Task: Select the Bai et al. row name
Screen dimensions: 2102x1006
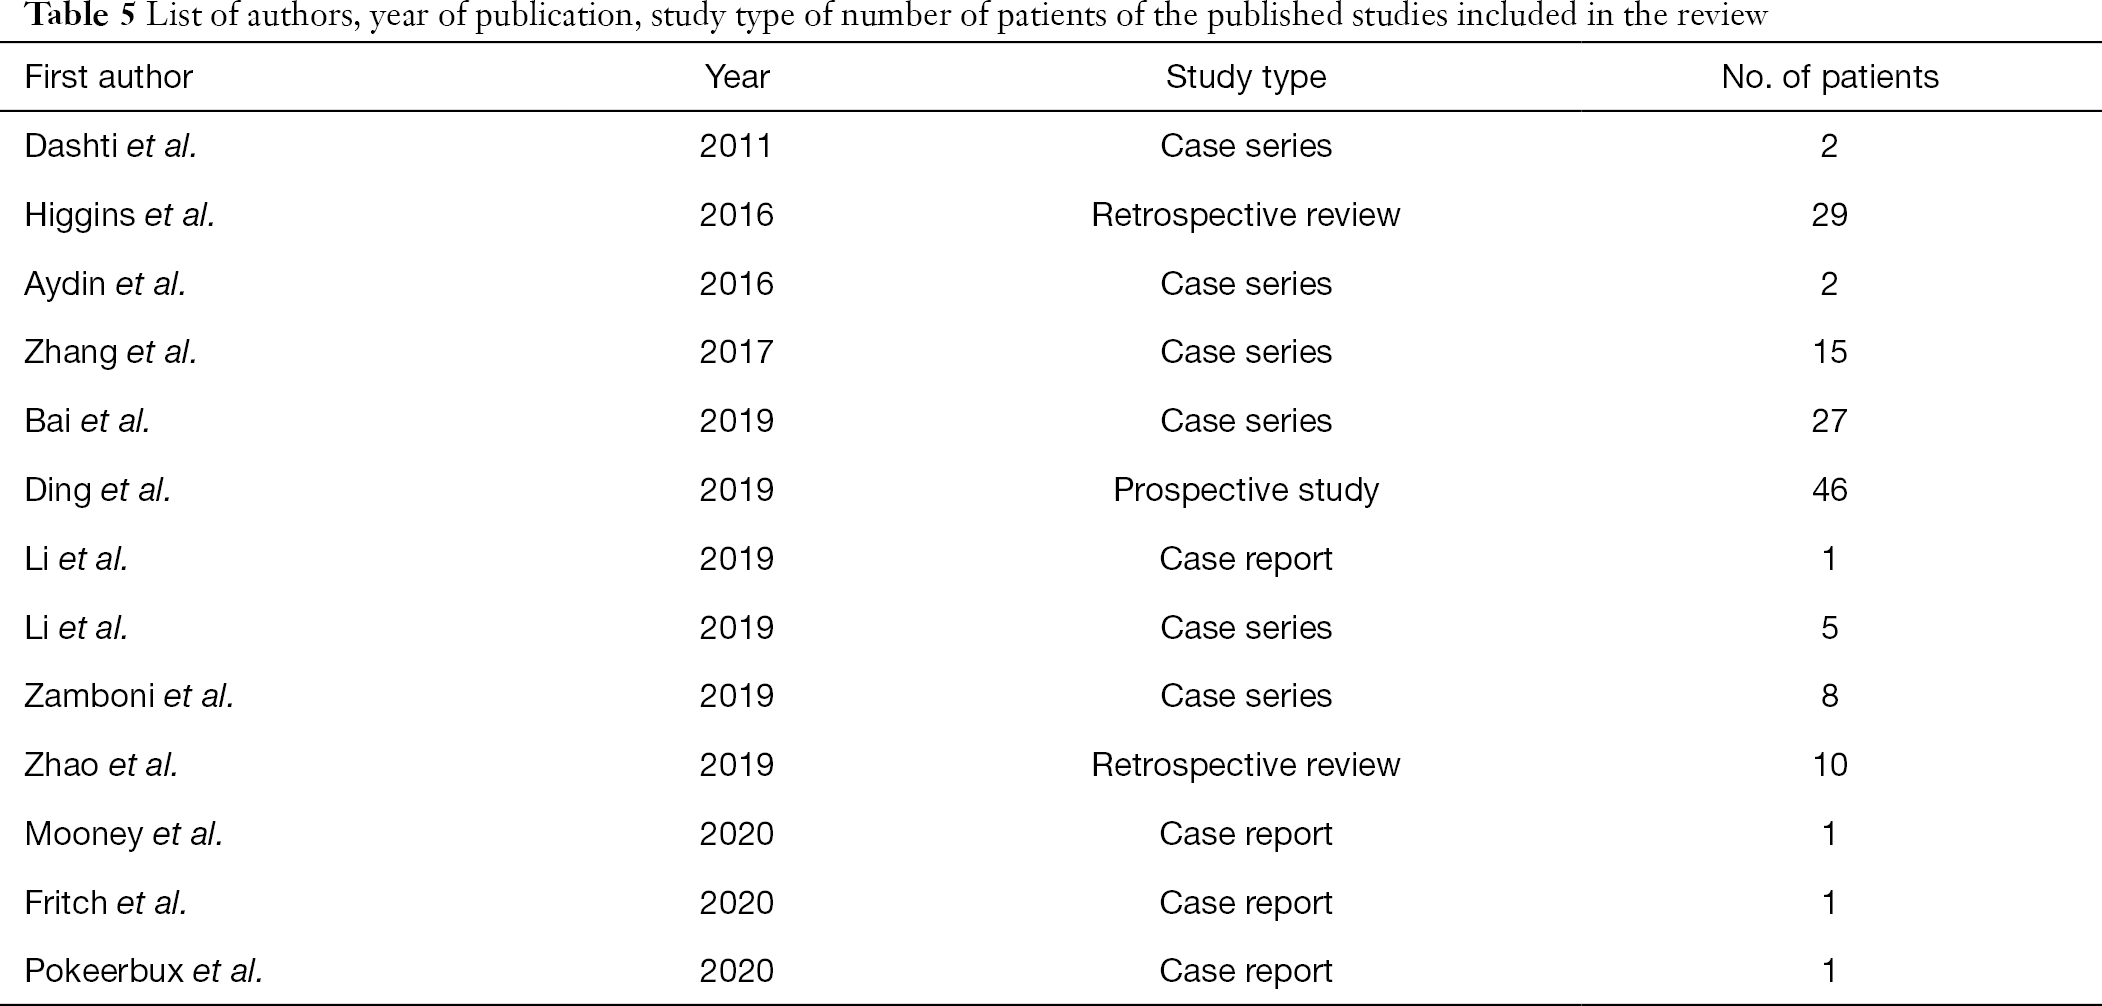Action: [87, 421]
